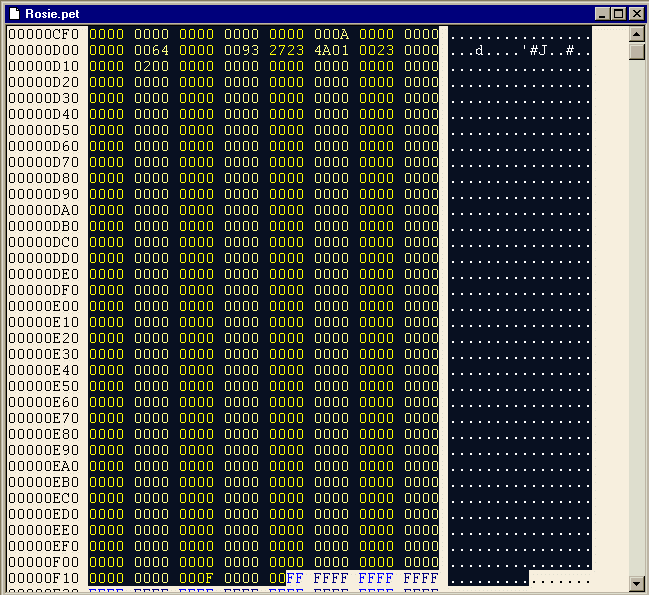
Task: Select hex value 0023
Action: [x=376, y=50]
